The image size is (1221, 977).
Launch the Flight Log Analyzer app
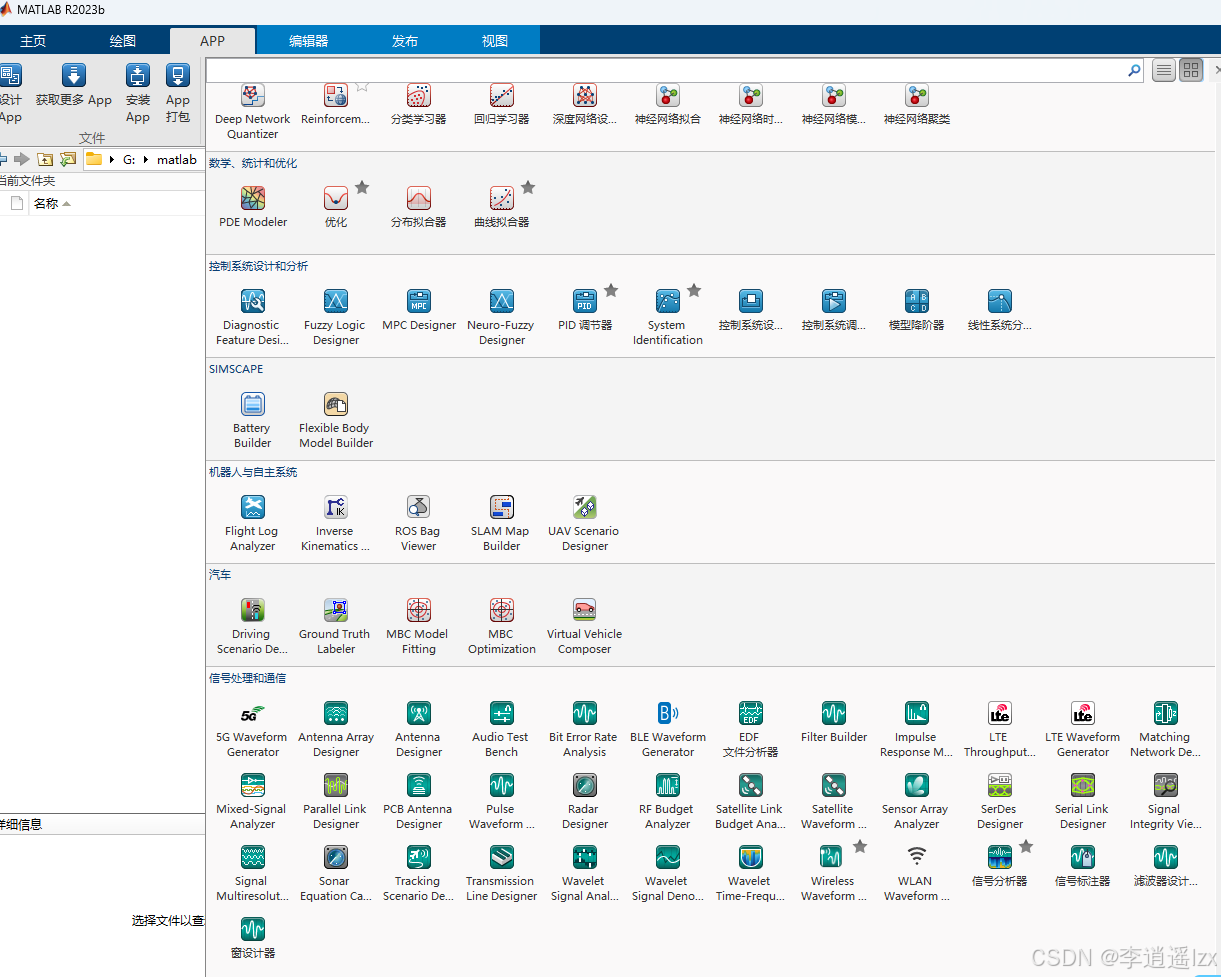253,523
